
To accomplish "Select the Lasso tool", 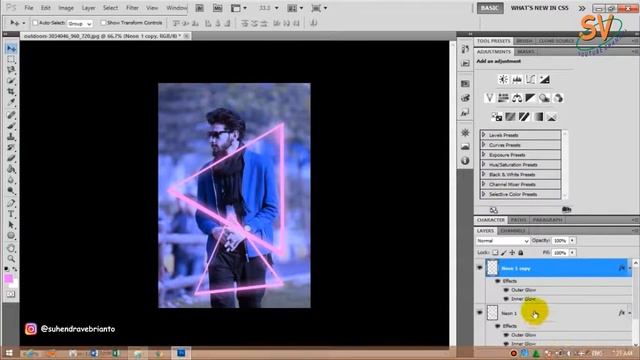I will [11, 70].
